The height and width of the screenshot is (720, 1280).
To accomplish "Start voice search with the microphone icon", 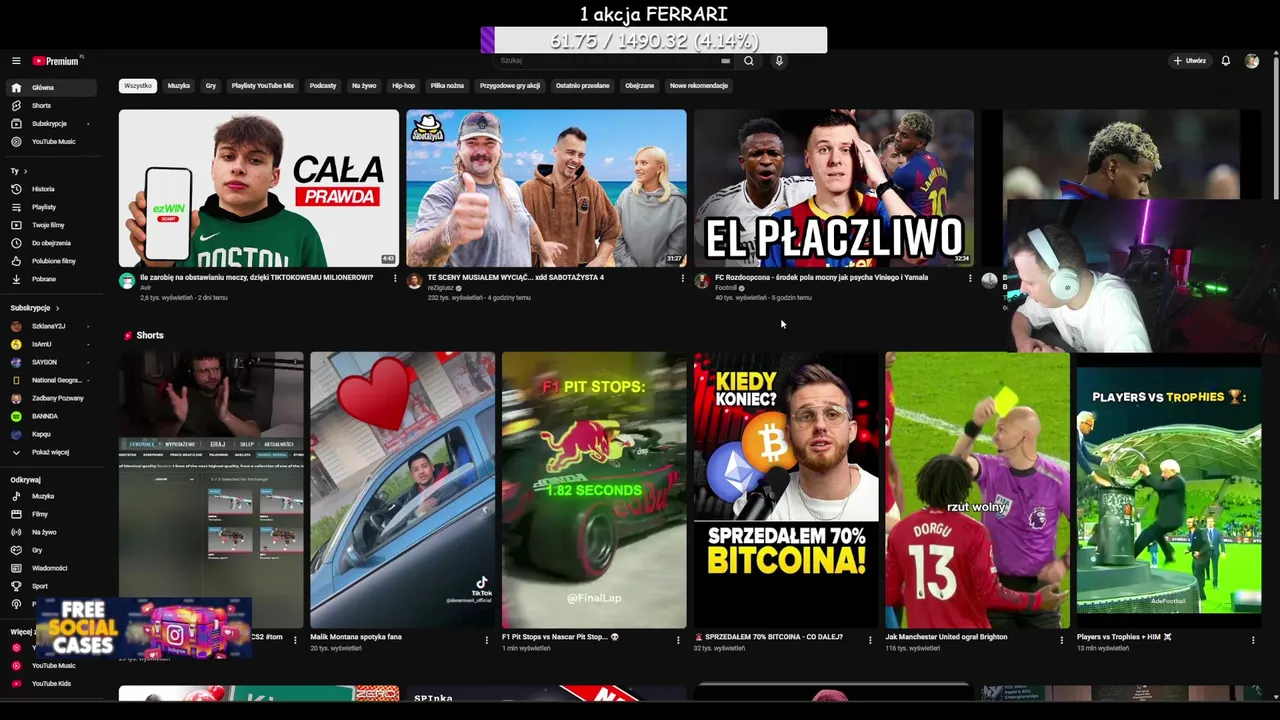I will (x=779, y=61).
